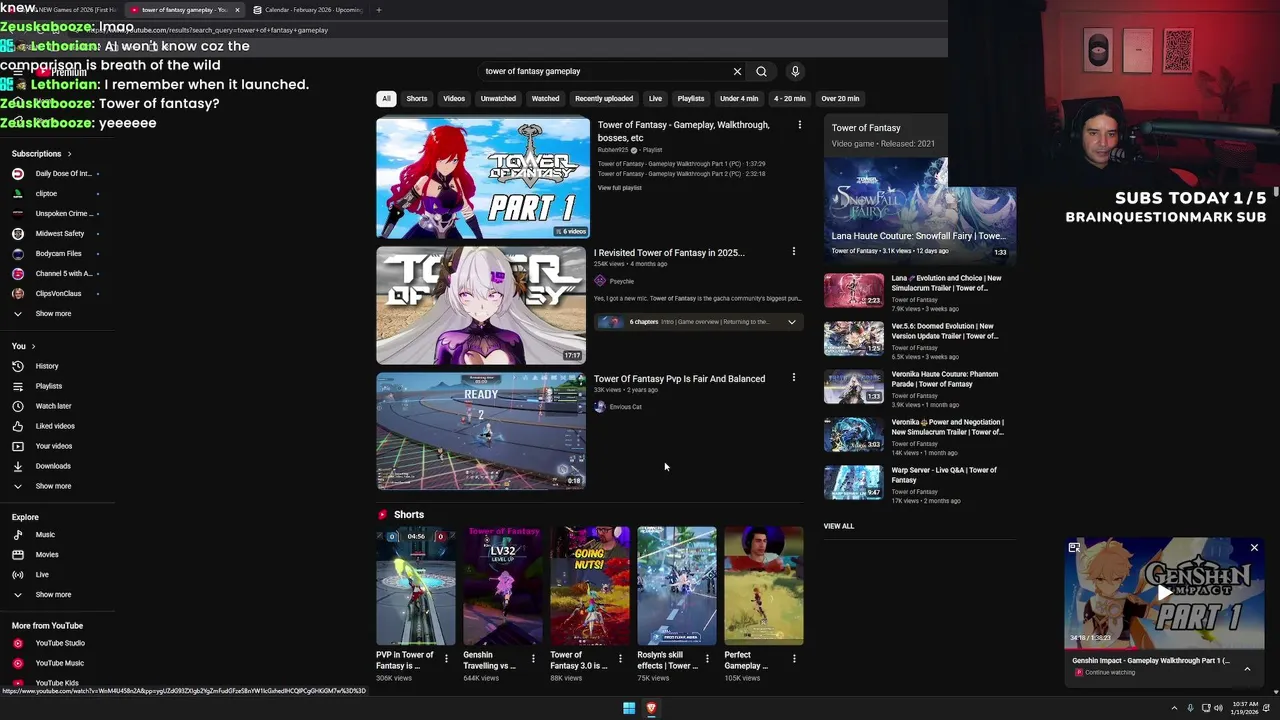Select the Videos filter chip
Screen dimensions: 1280x720
point(454,98)
